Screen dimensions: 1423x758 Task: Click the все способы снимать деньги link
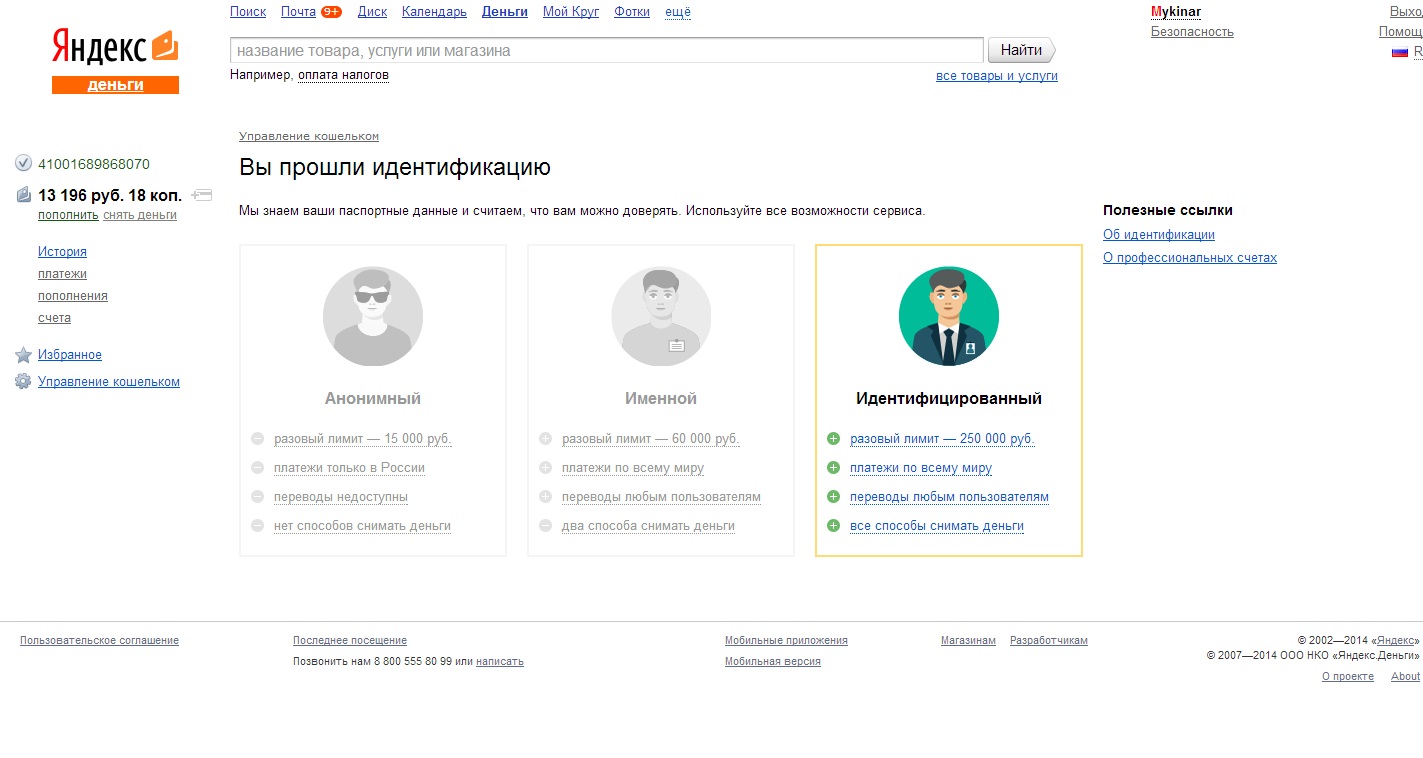(937, 526)
